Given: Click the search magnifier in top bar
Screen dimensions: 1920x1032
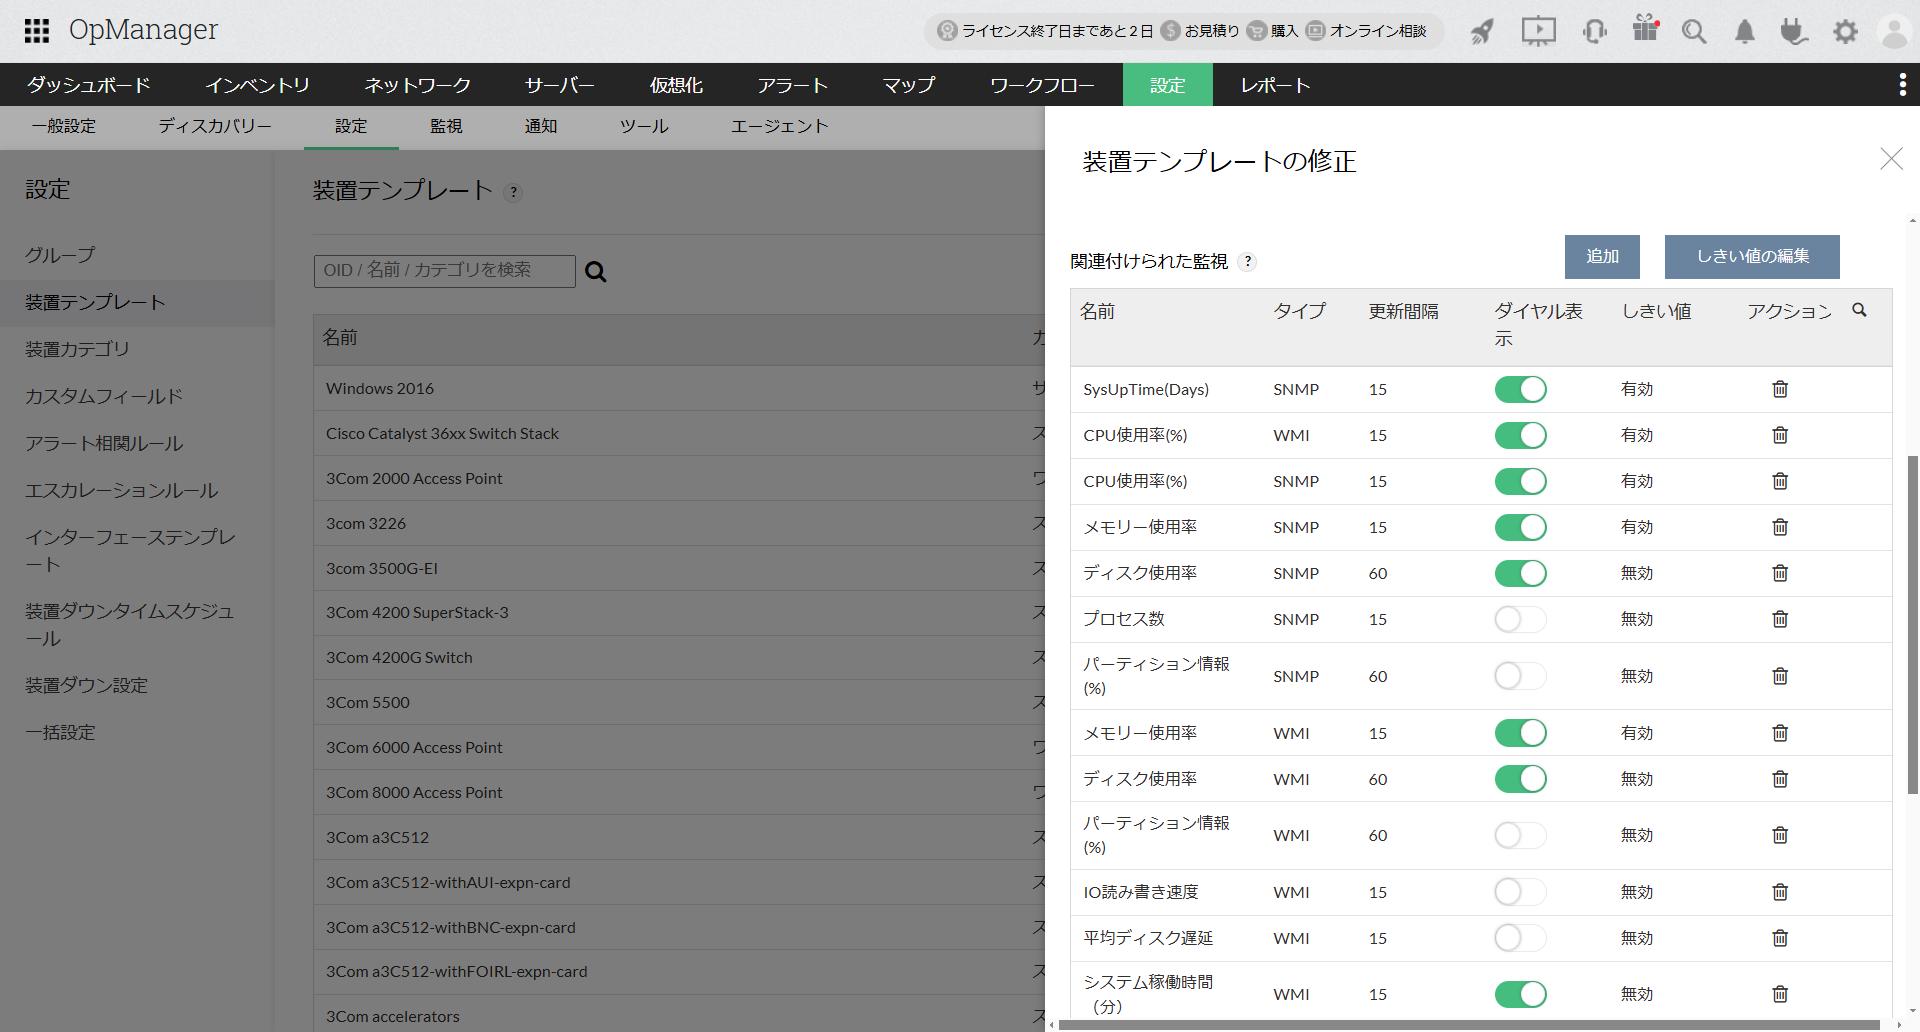Looking at the screenshot, I should [x=1693, y=32].
